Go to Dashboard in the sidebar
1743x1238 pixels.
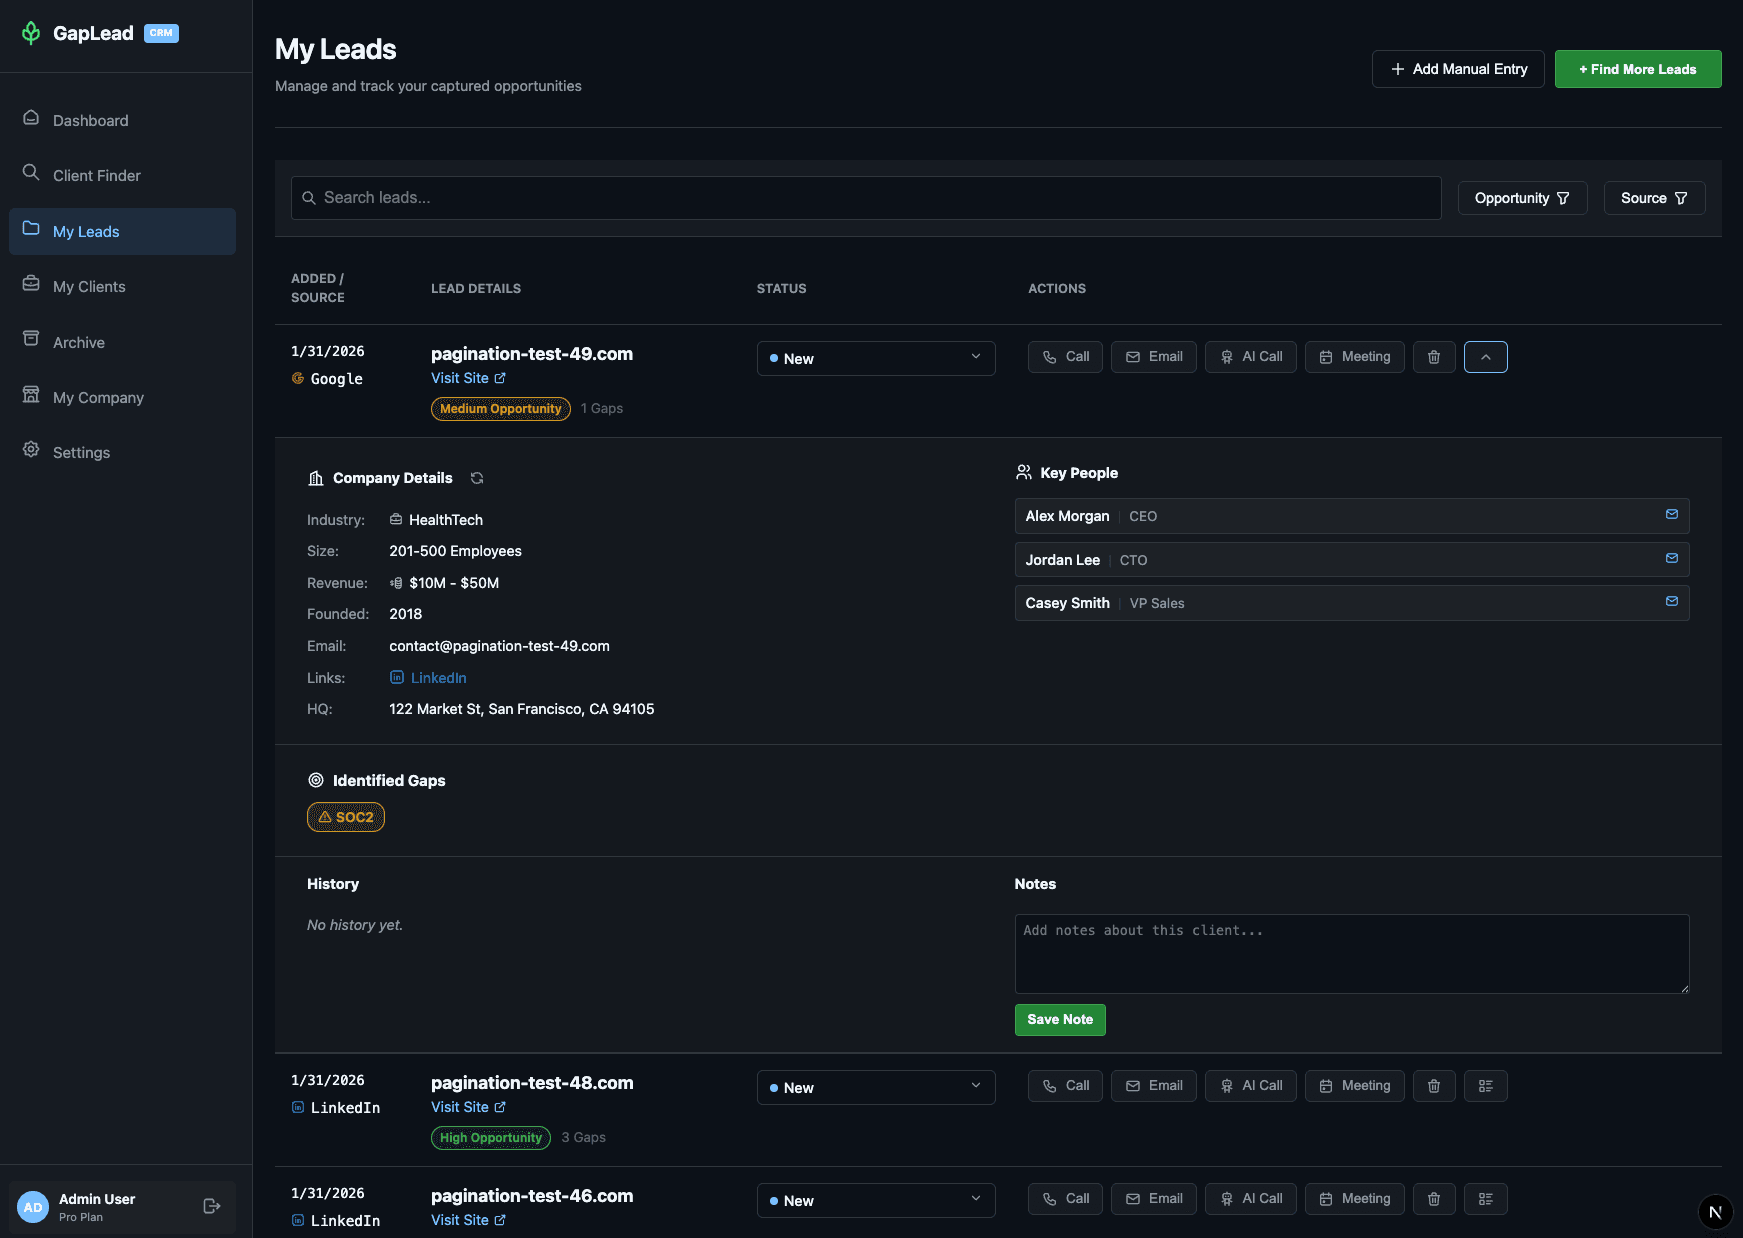coord(90,120)
